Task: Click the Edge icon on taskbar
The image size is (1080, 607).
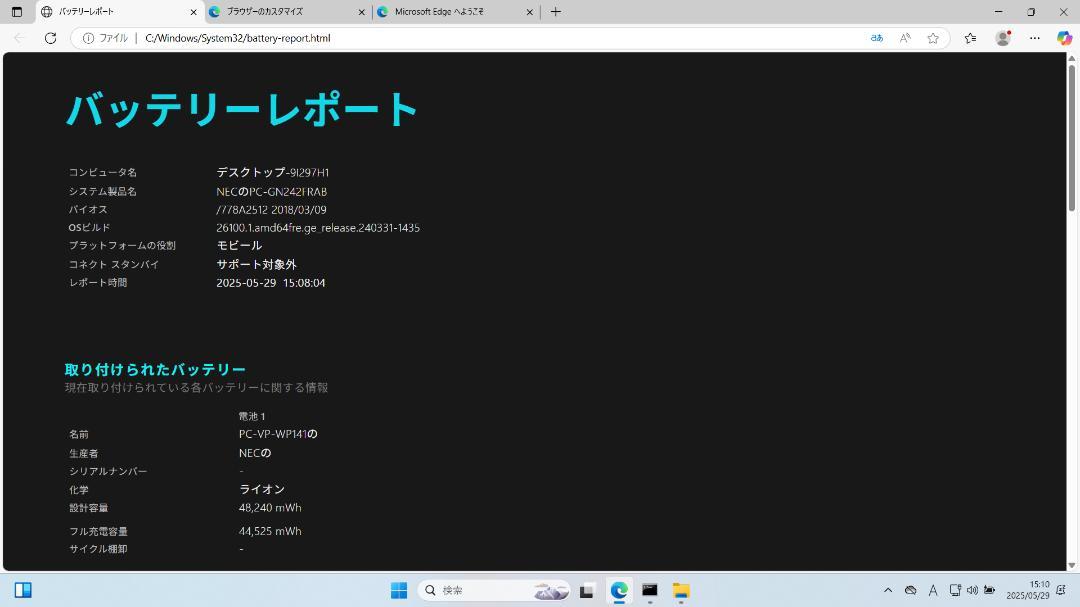Action: point(619,590)
